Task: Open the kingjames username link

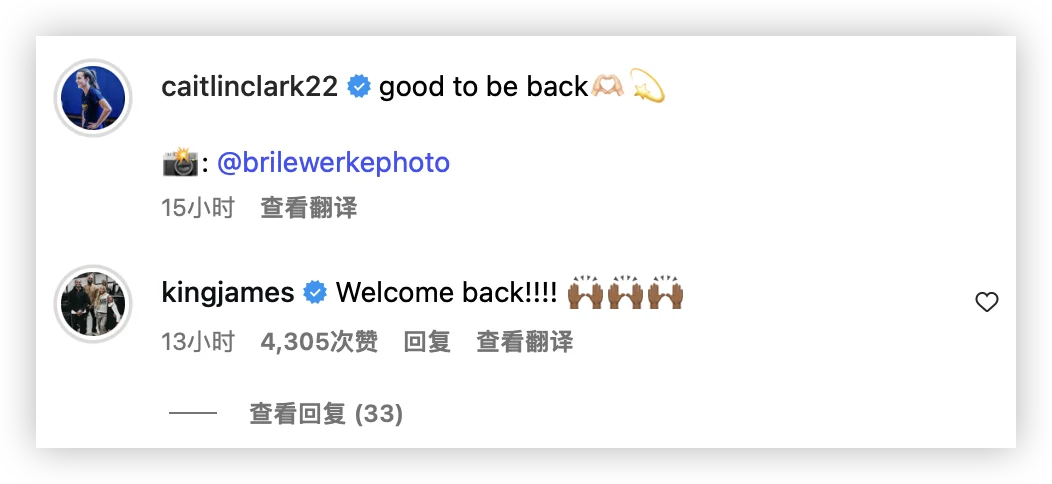Action: click(x=228, y=293)
